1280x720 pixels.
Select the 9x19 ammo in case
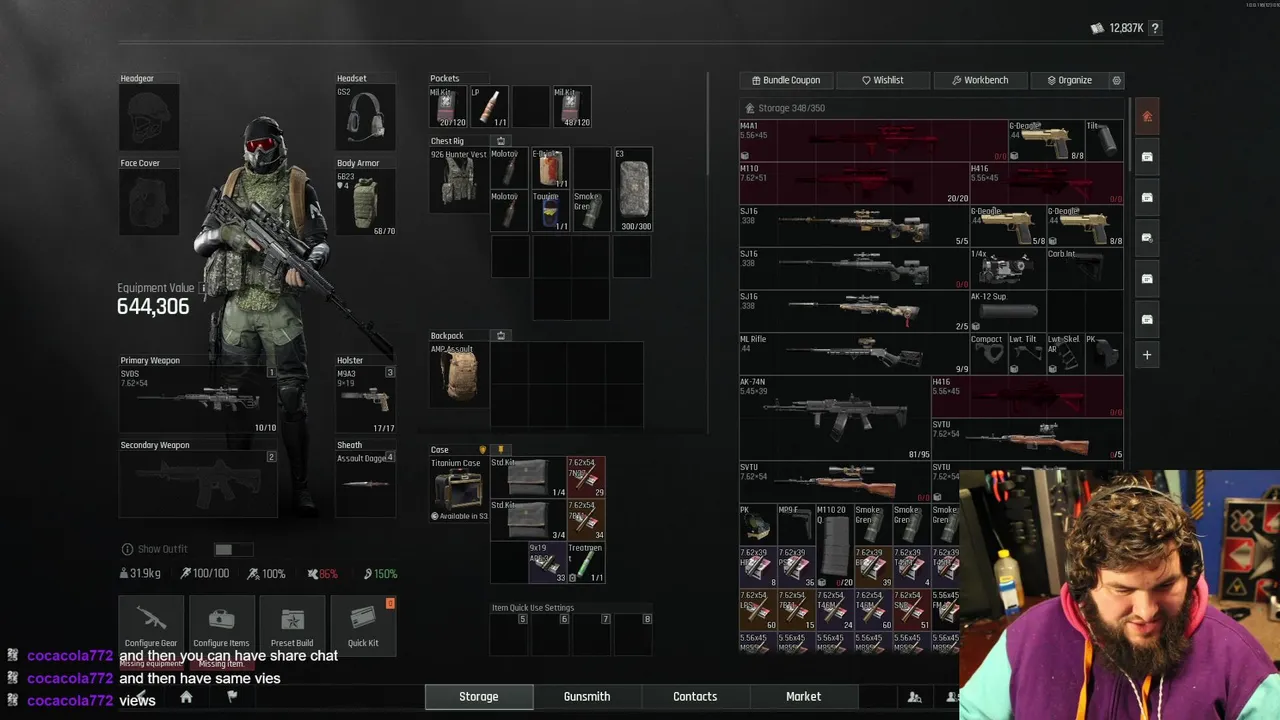pyautogui.click(x=547, y=563)
